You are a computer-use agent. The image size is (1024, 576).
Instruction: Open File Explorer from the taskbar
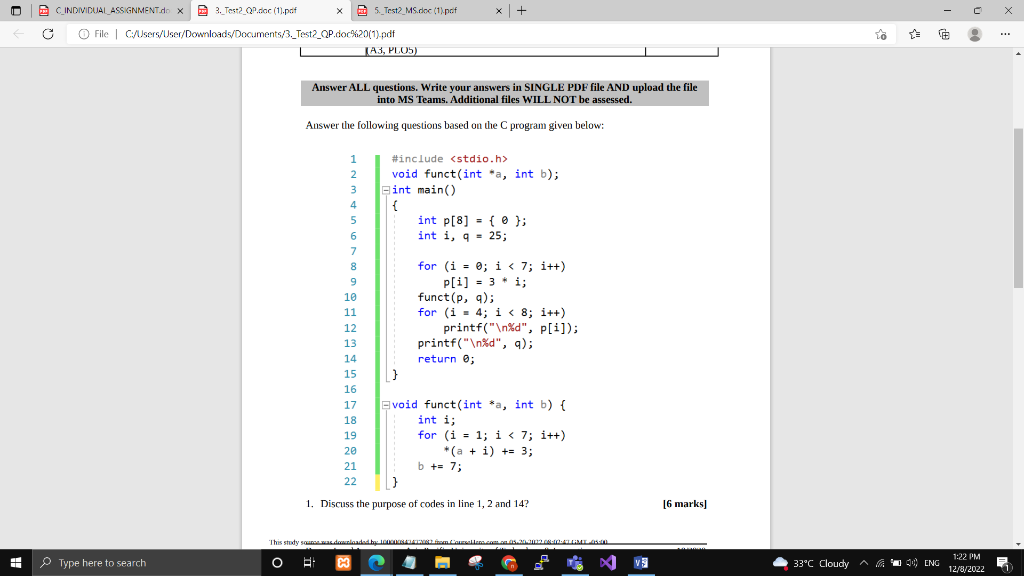coord(443,562)
